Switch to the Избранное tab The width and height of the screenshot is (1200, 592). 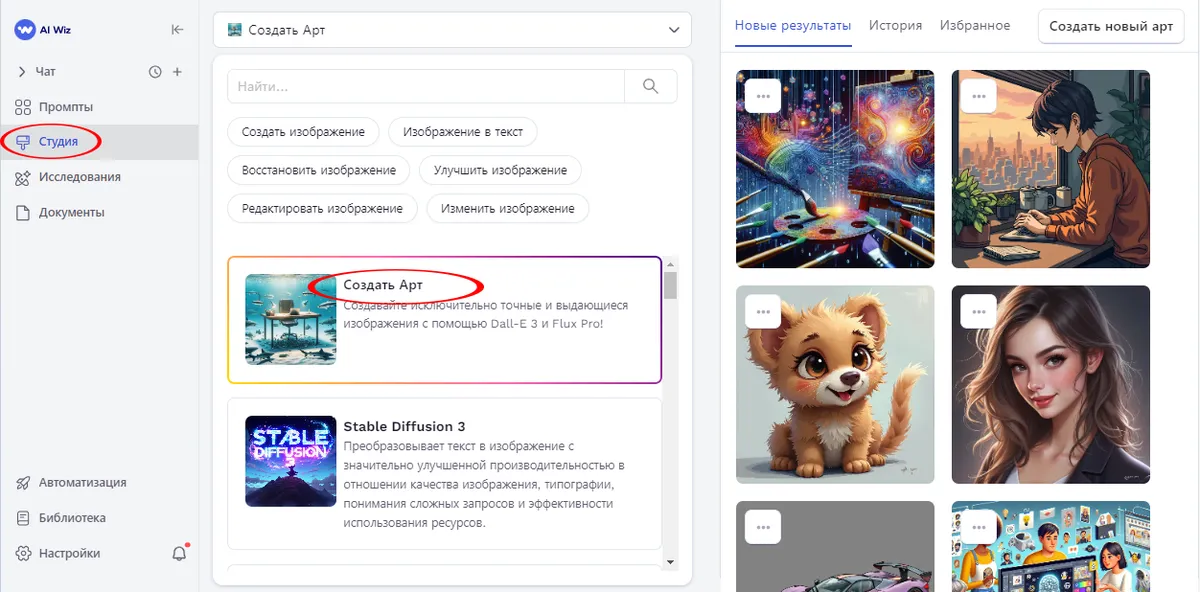point(975,26)
